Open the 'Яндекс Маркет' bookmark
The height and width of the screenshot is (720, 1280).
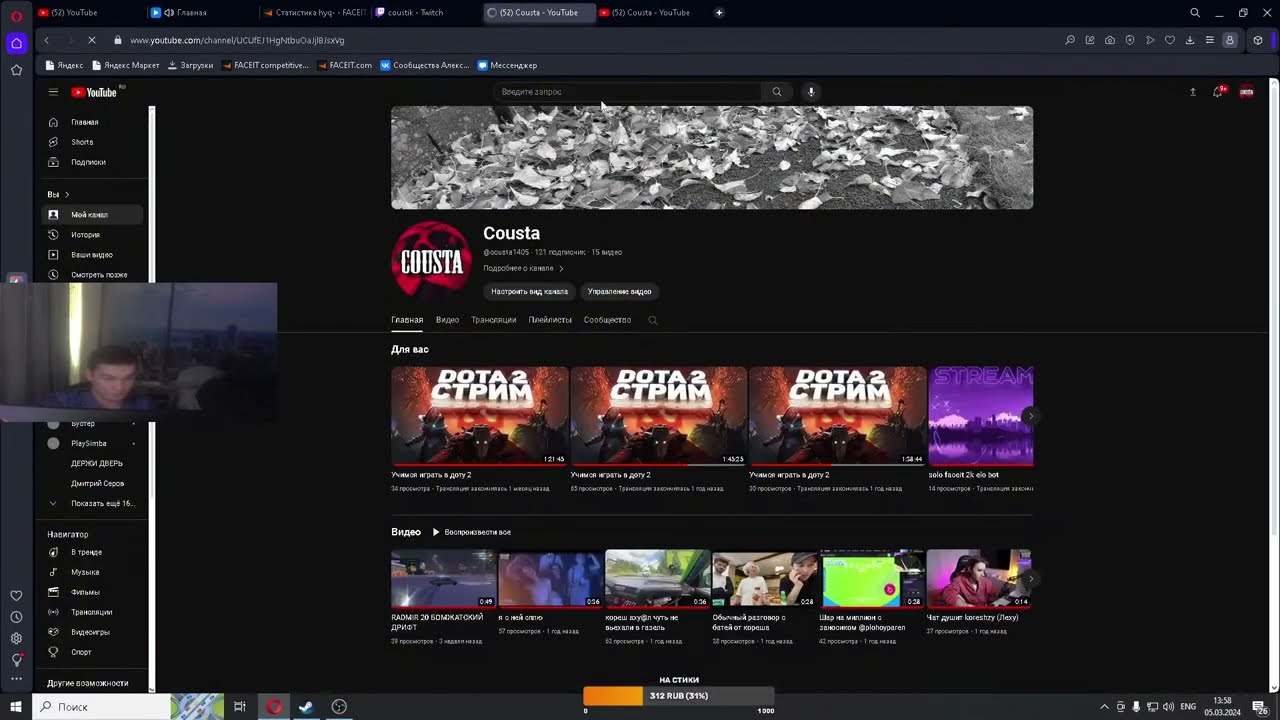tap(125, 65)
